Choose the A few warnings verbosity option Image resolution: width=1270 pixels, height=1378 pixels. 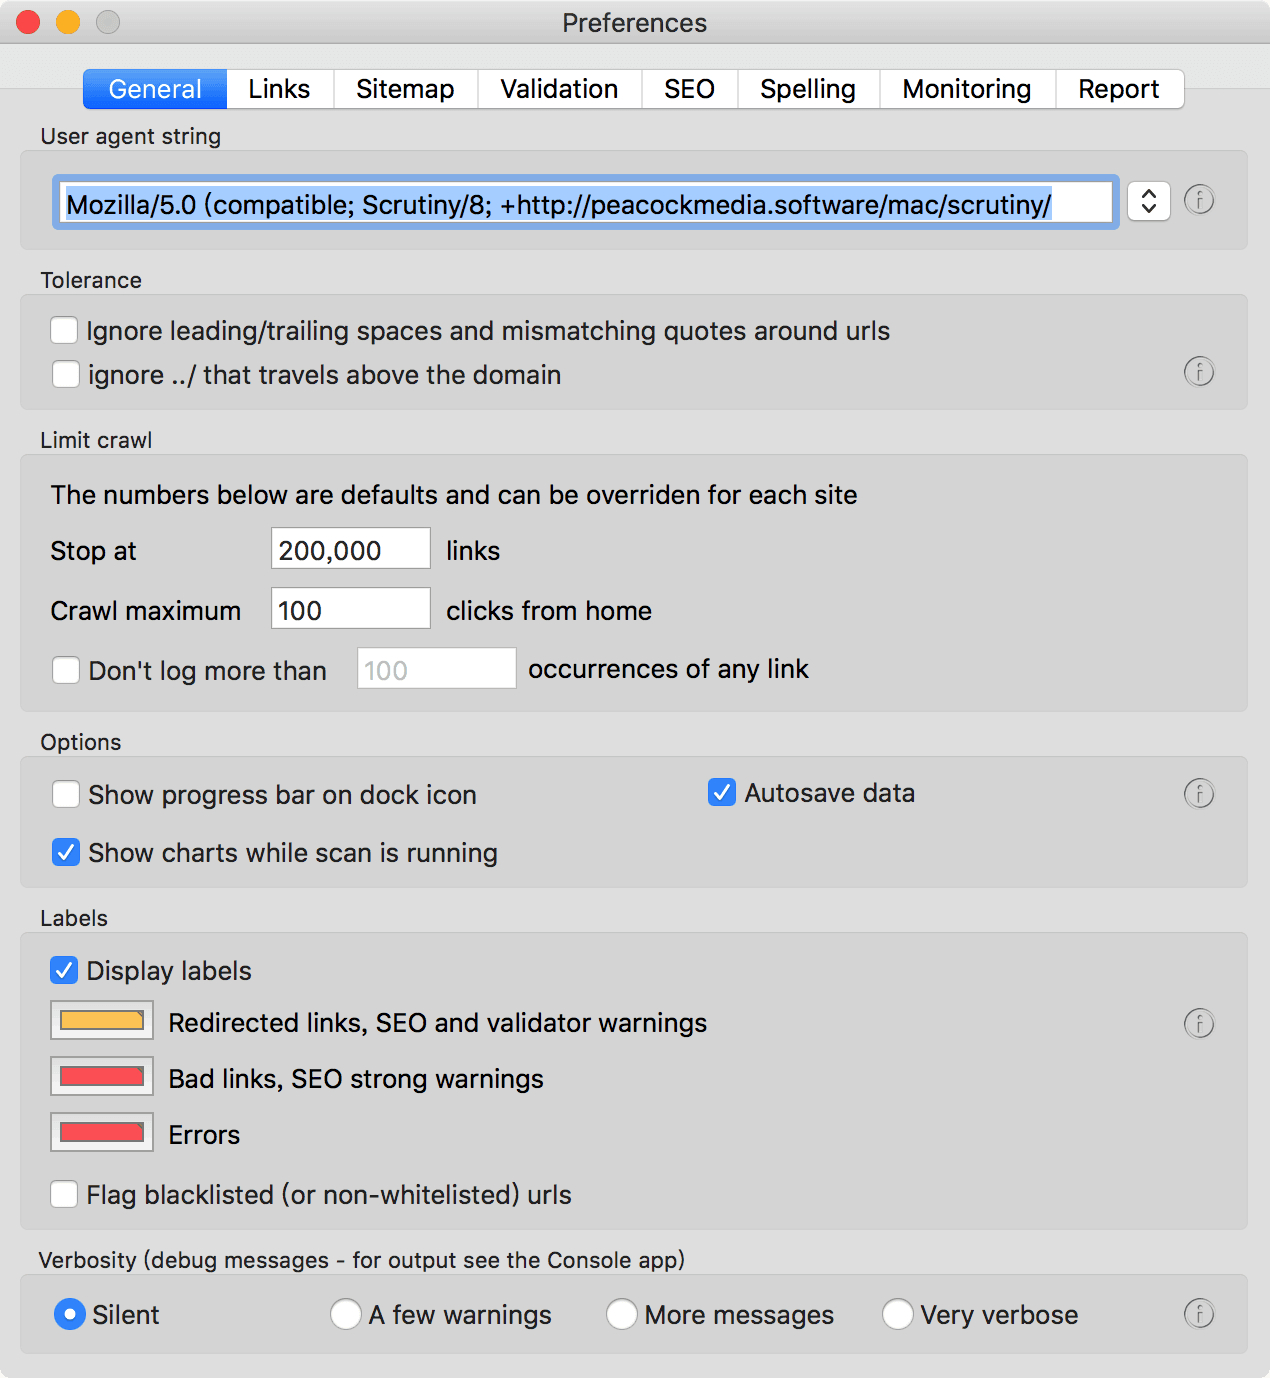click(x=346, y=1314)
